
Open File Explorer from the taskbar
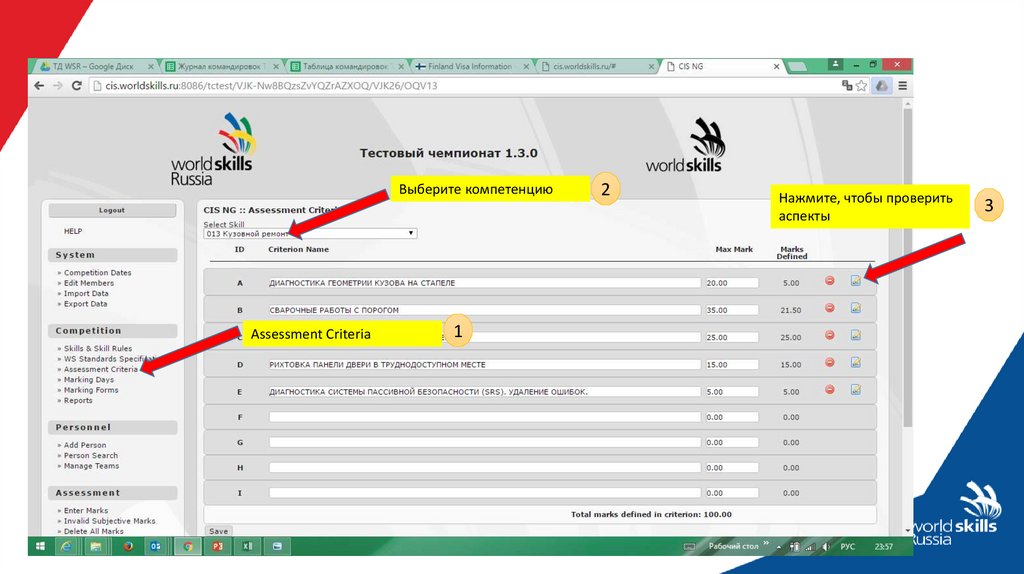click(95, 547)
